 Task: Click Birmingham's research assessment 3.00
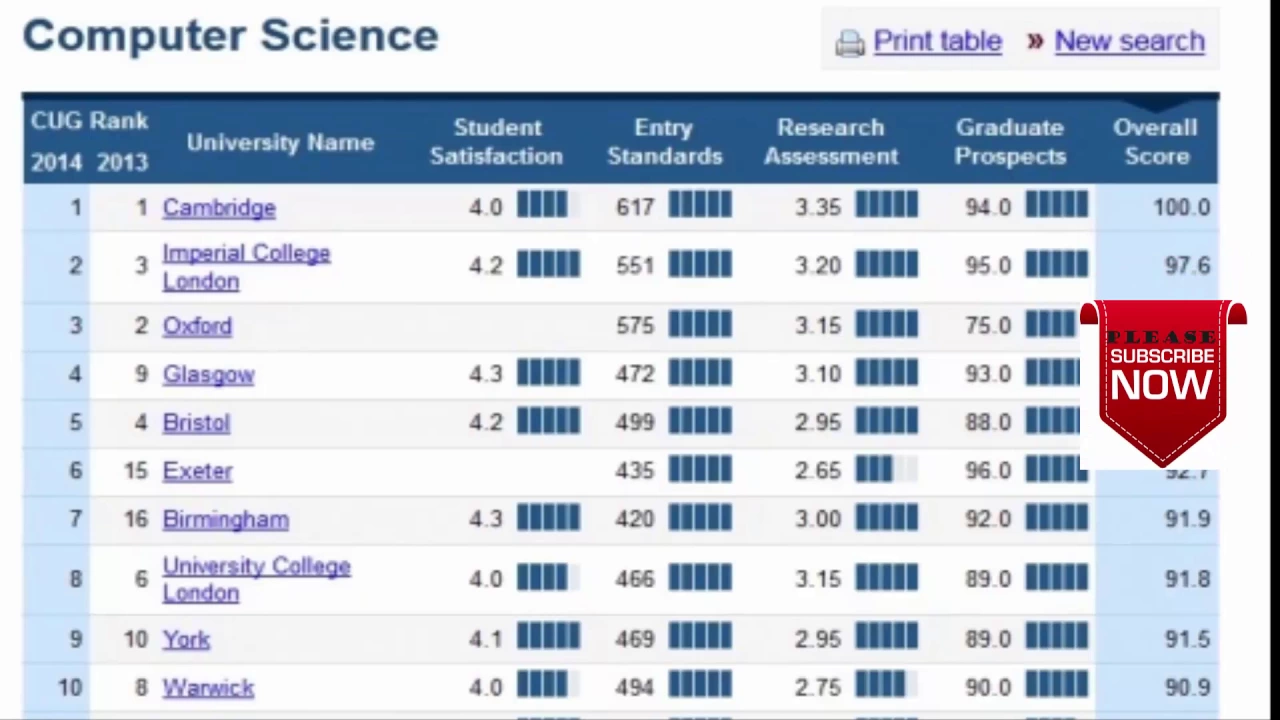pyautogui.click(x=818, y=518)
